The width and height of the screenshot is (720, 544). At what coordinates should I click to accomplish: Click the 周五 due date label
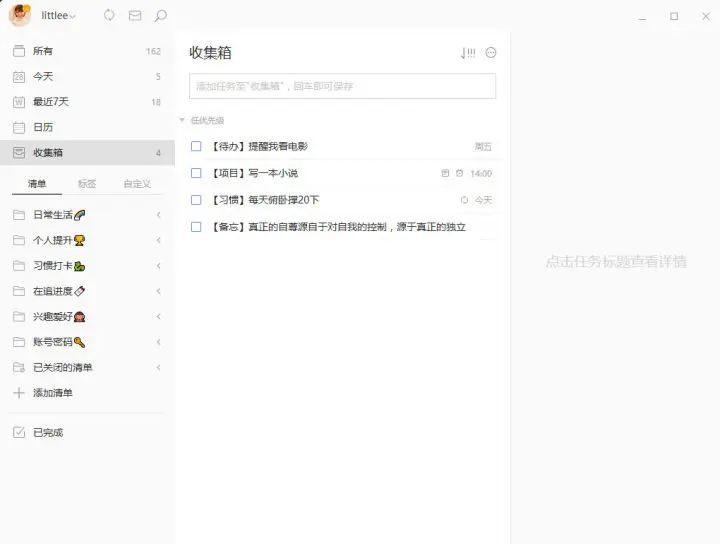(483, 147)
